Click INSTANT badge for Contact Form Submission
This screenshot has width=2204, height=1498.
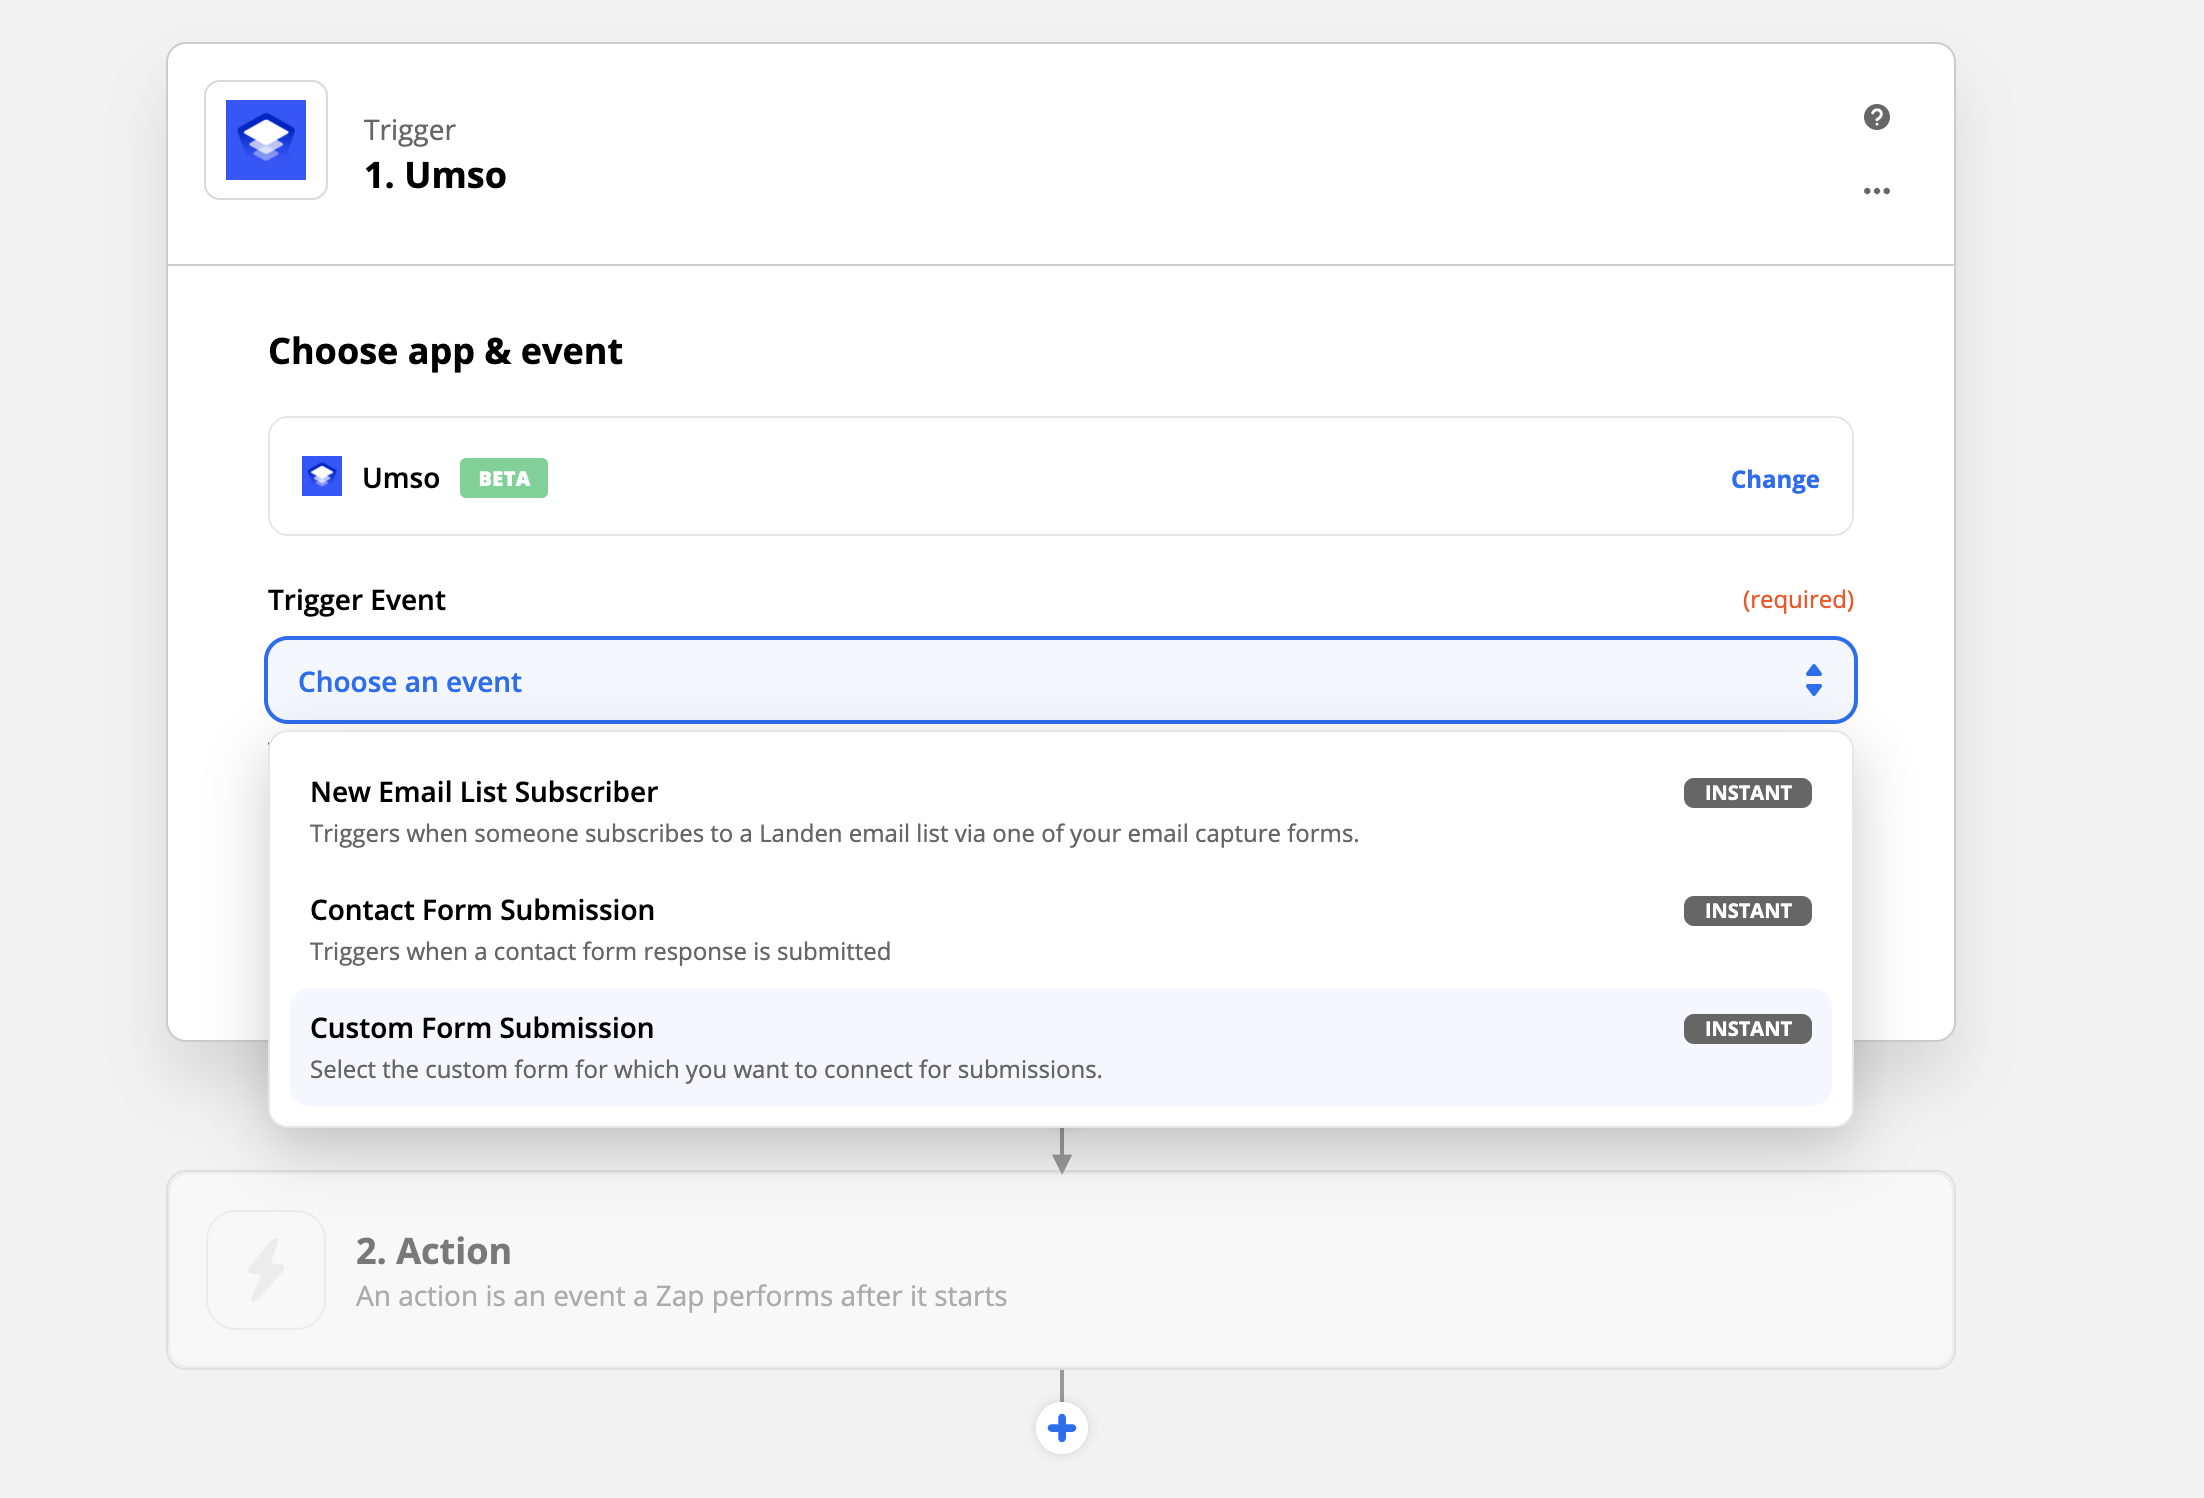pyautogui.click(x=1747, y=911)
